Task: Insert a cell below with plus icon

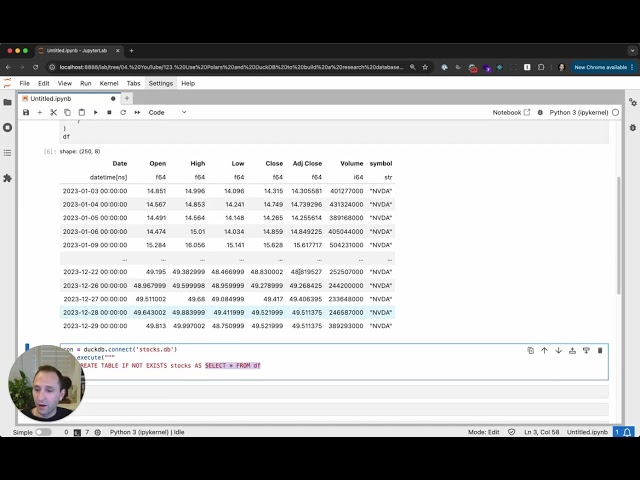Action: click(x=40, y=112)
